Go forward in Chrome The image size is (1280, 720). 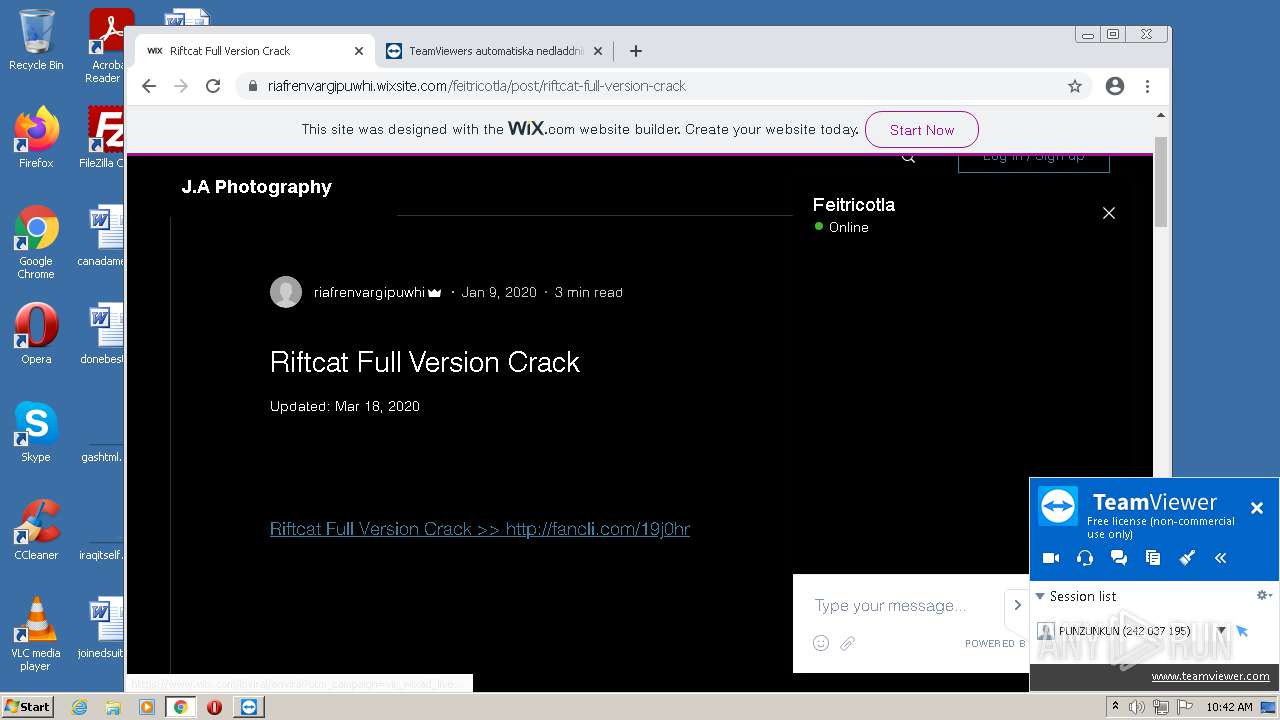181,86
